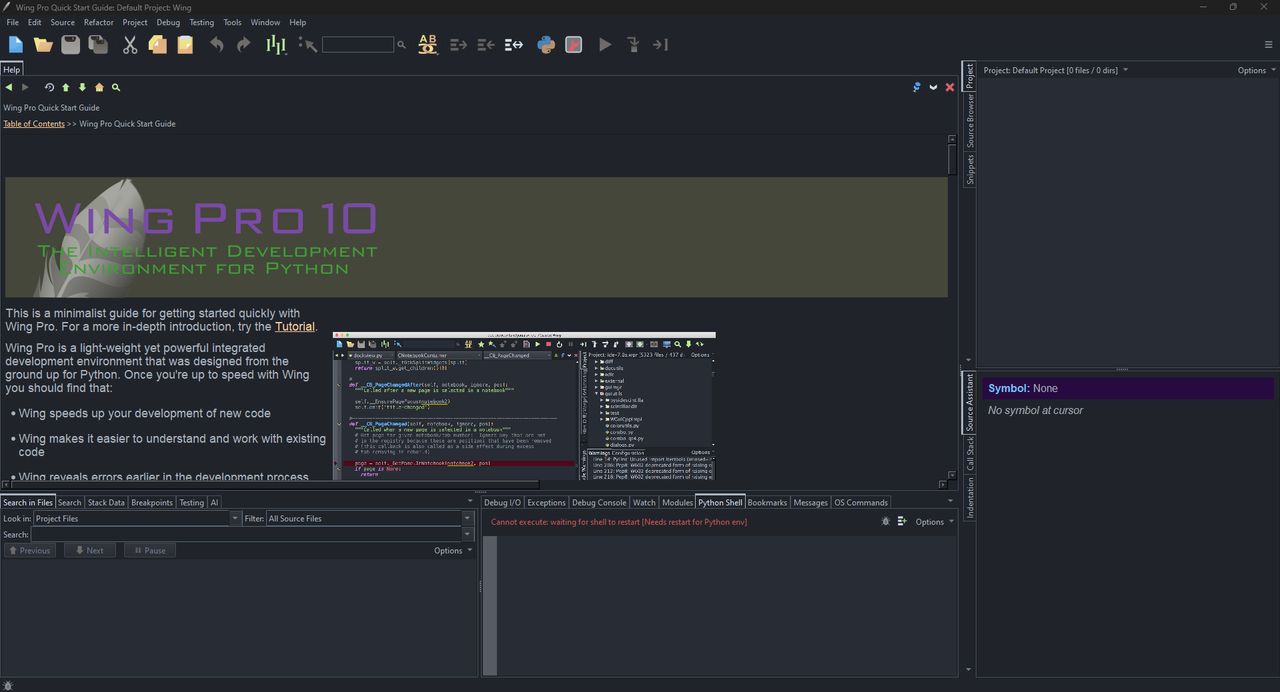
Task: Open the Project panel Options dropdown
Action: (1257, 70)
